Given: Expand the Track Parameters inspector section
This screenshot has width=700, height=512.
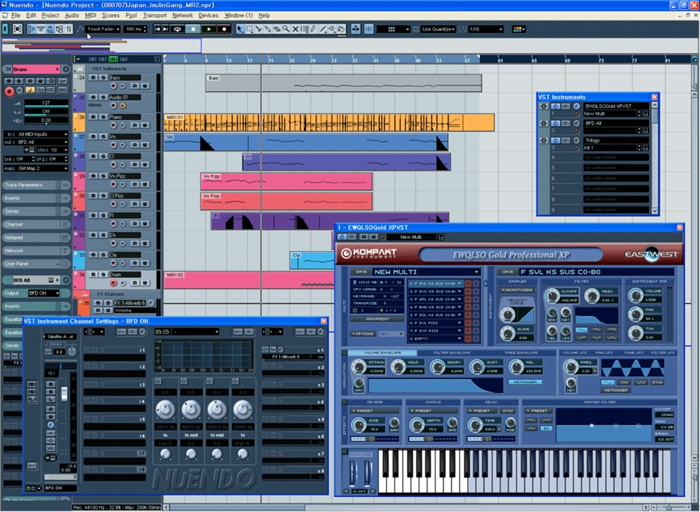Looking at the screenshot, I should click(36, 185).
